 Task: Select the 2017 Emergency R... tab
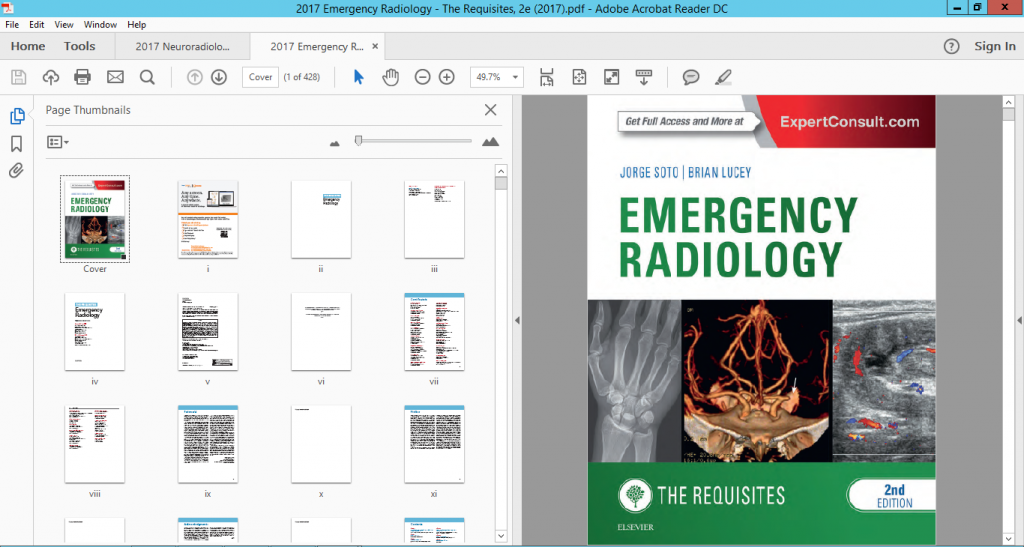tap(317, 46)
